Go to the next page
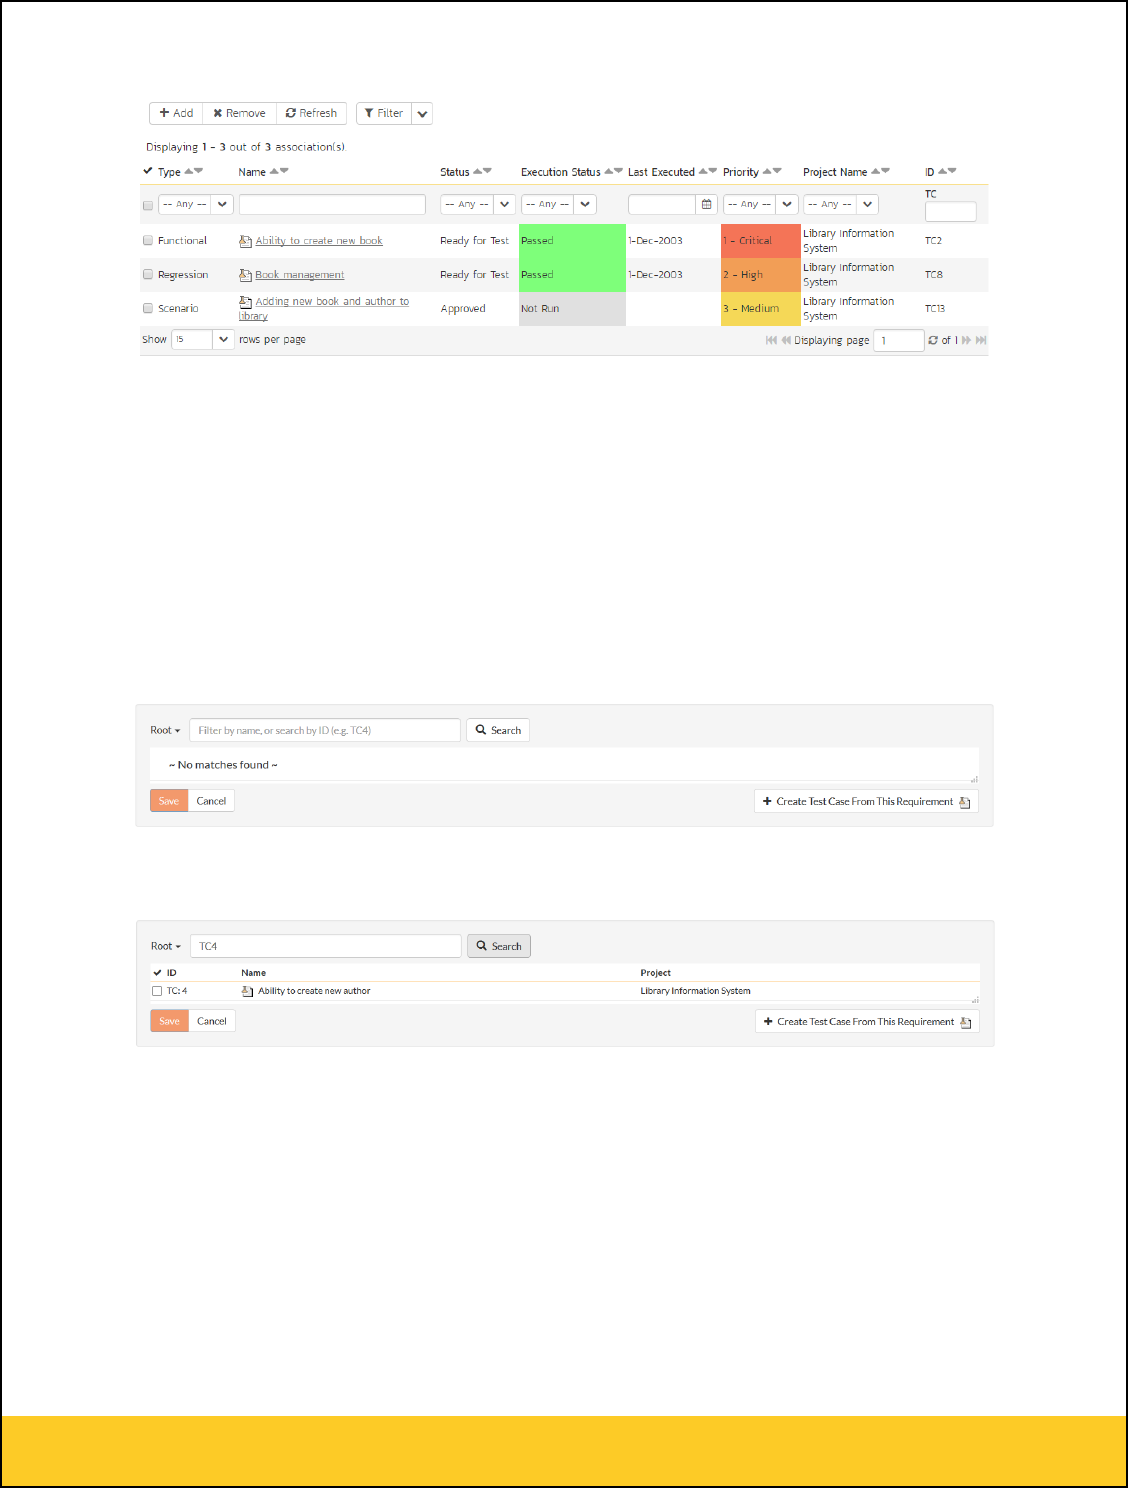This screenshot has height=1488, width=1128. (967, 340)
